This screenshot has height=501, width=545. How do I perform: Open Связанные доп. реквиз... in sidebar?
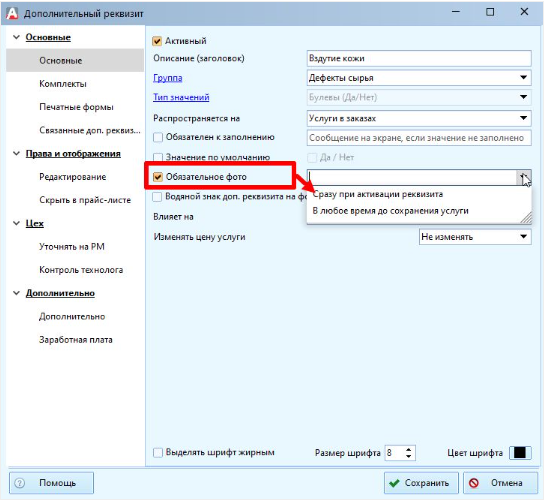(90, 130)
